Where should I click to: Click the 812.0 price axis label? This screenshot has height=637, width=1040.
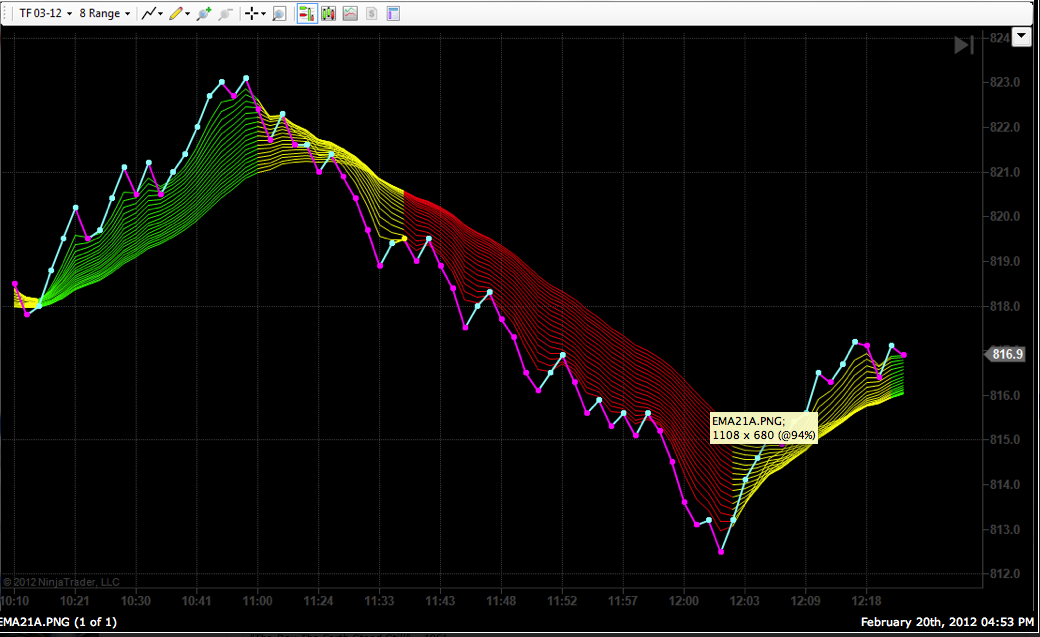pos(1005,574)
